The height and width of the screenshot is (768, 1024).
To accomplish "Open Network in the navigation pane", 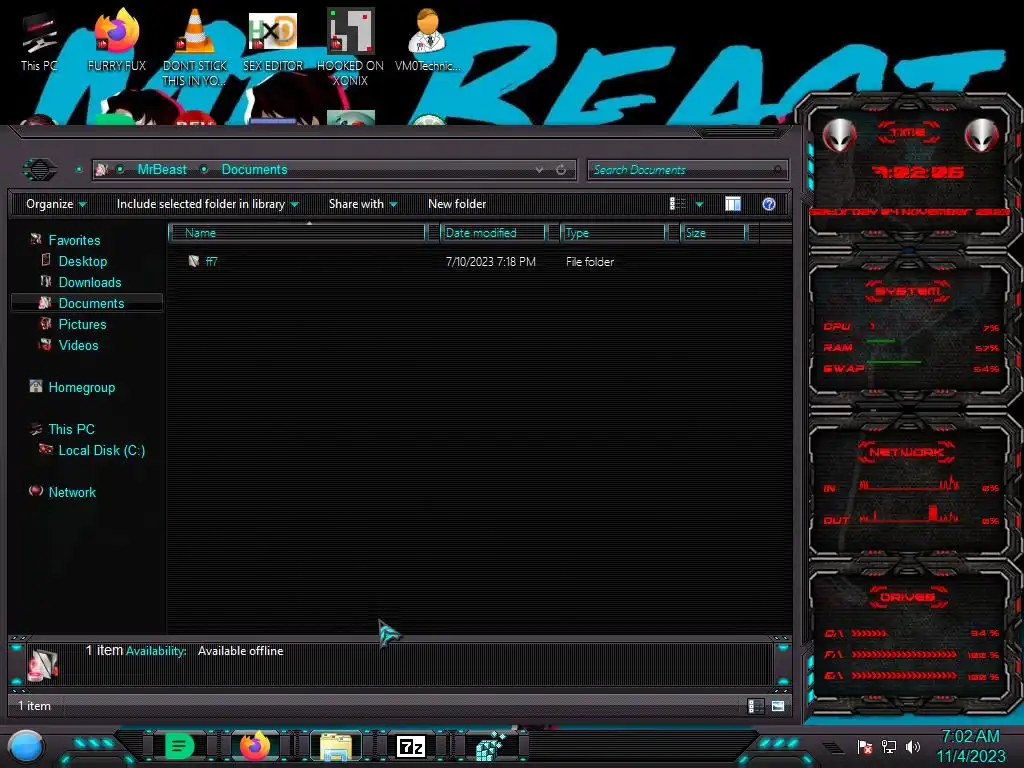I will click(x=72, y=492).
